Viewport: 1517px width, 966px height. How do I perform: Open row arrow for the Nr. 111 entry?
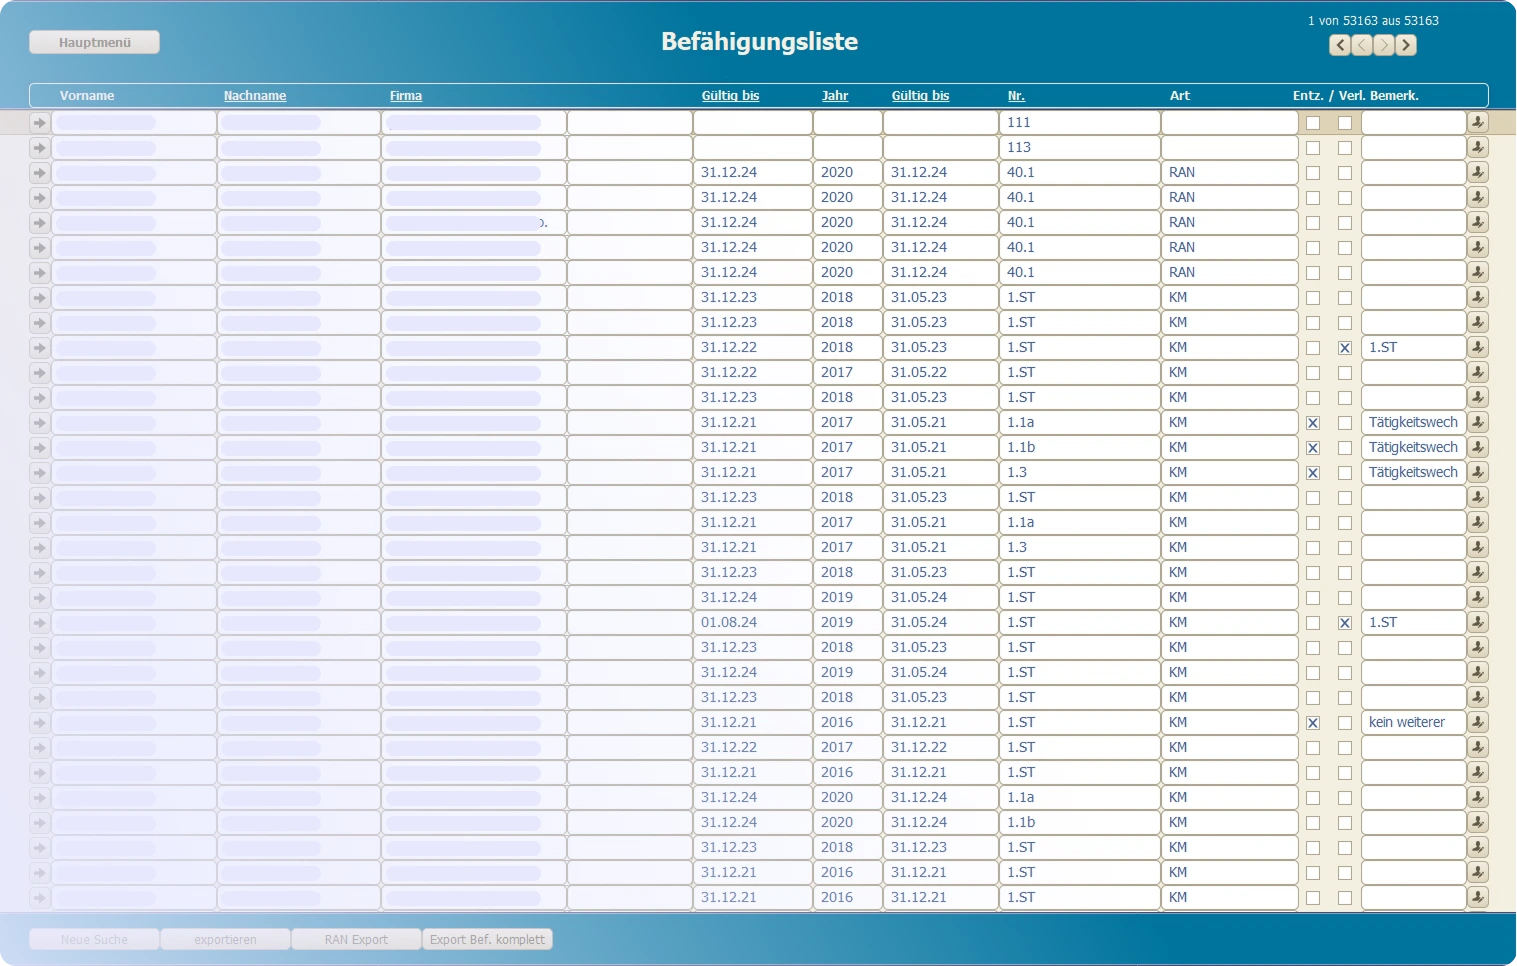39,122
